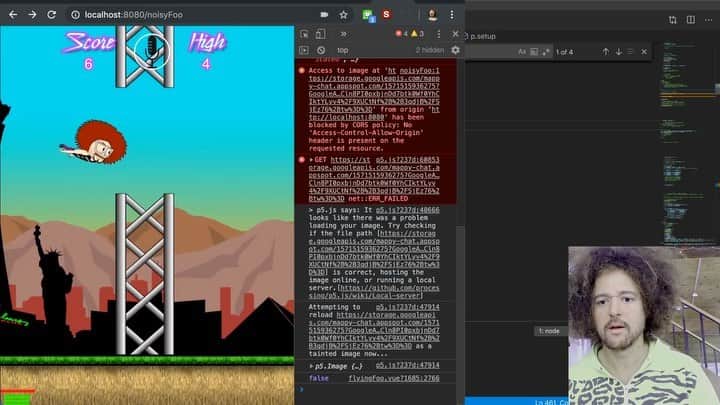
Task: Go to next find match
Action: point(619,52)
